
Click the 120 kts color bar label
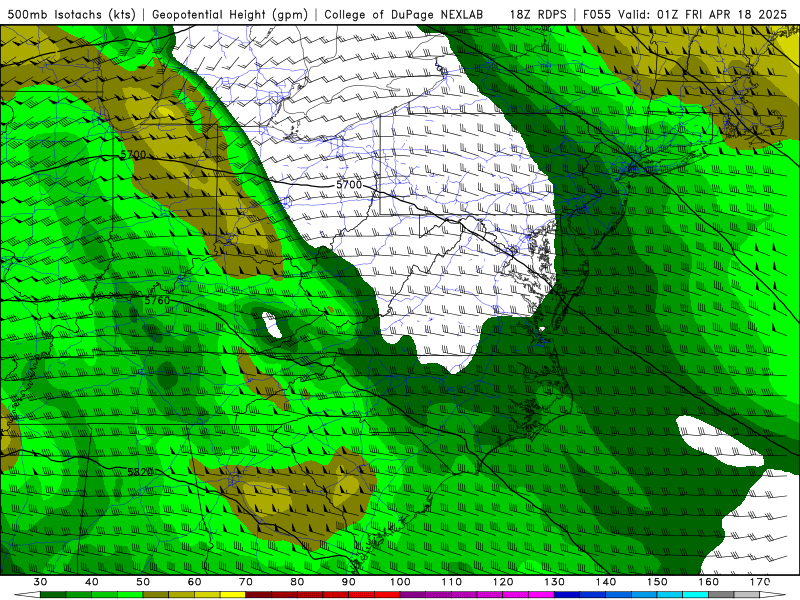503,582
